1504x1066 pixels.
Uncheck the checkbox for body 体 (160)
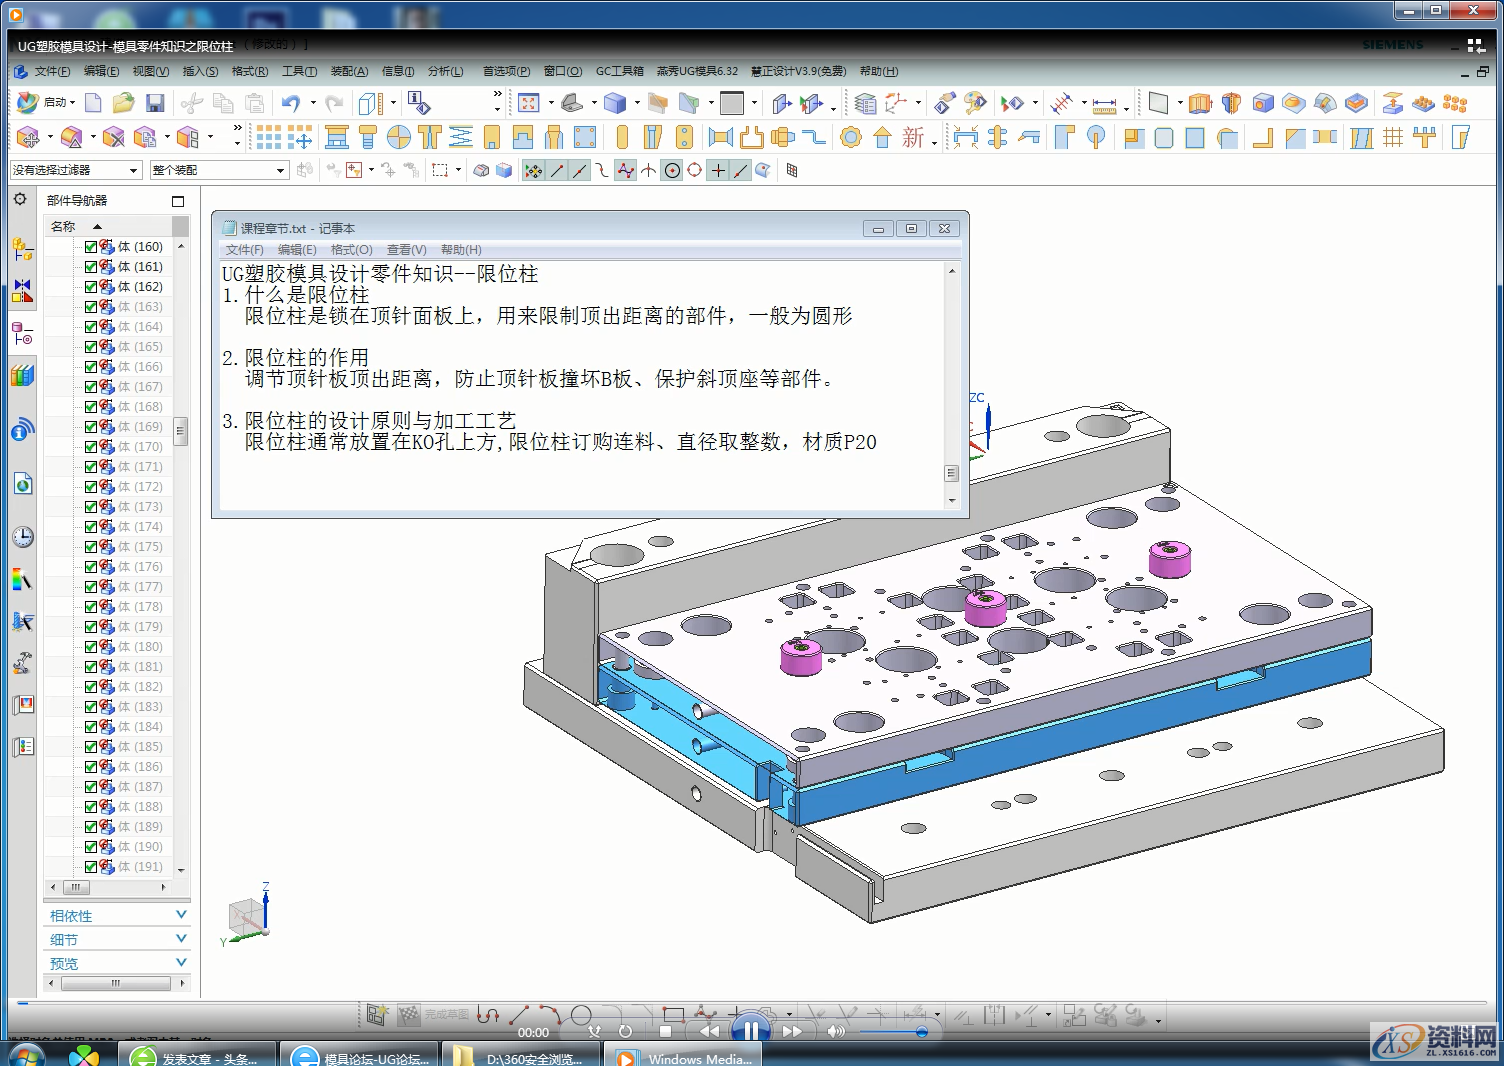click(91, 247)
